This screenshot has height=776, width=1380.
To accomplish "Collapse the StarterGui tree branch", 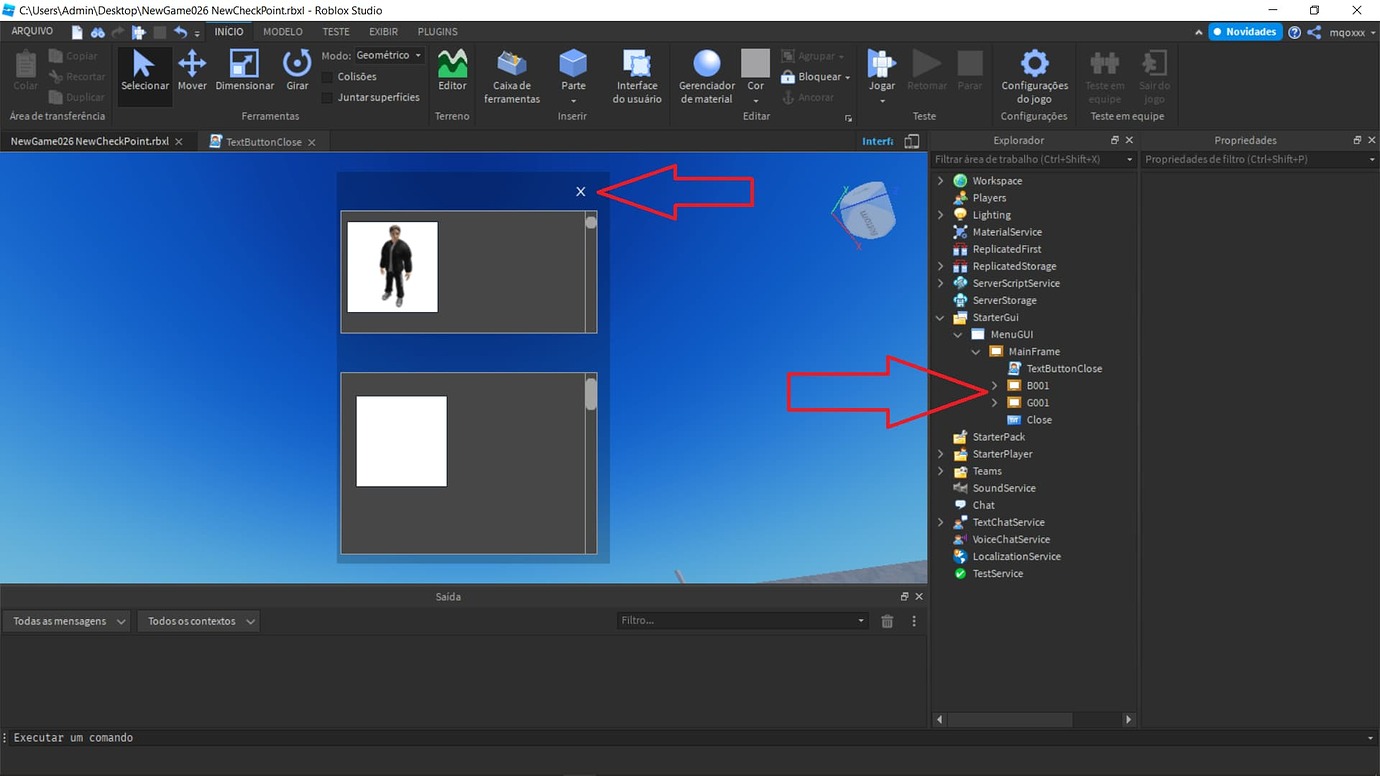I will 940,317.
